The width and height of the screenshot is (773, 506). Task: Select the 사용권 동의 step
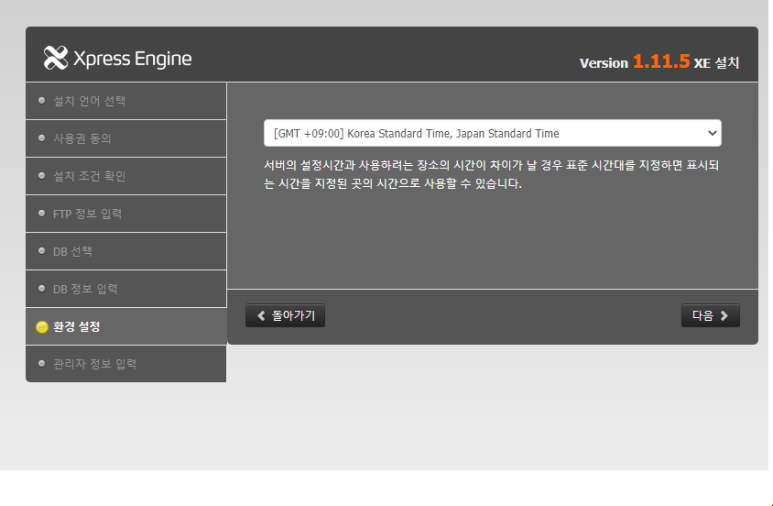coord(126,139)
